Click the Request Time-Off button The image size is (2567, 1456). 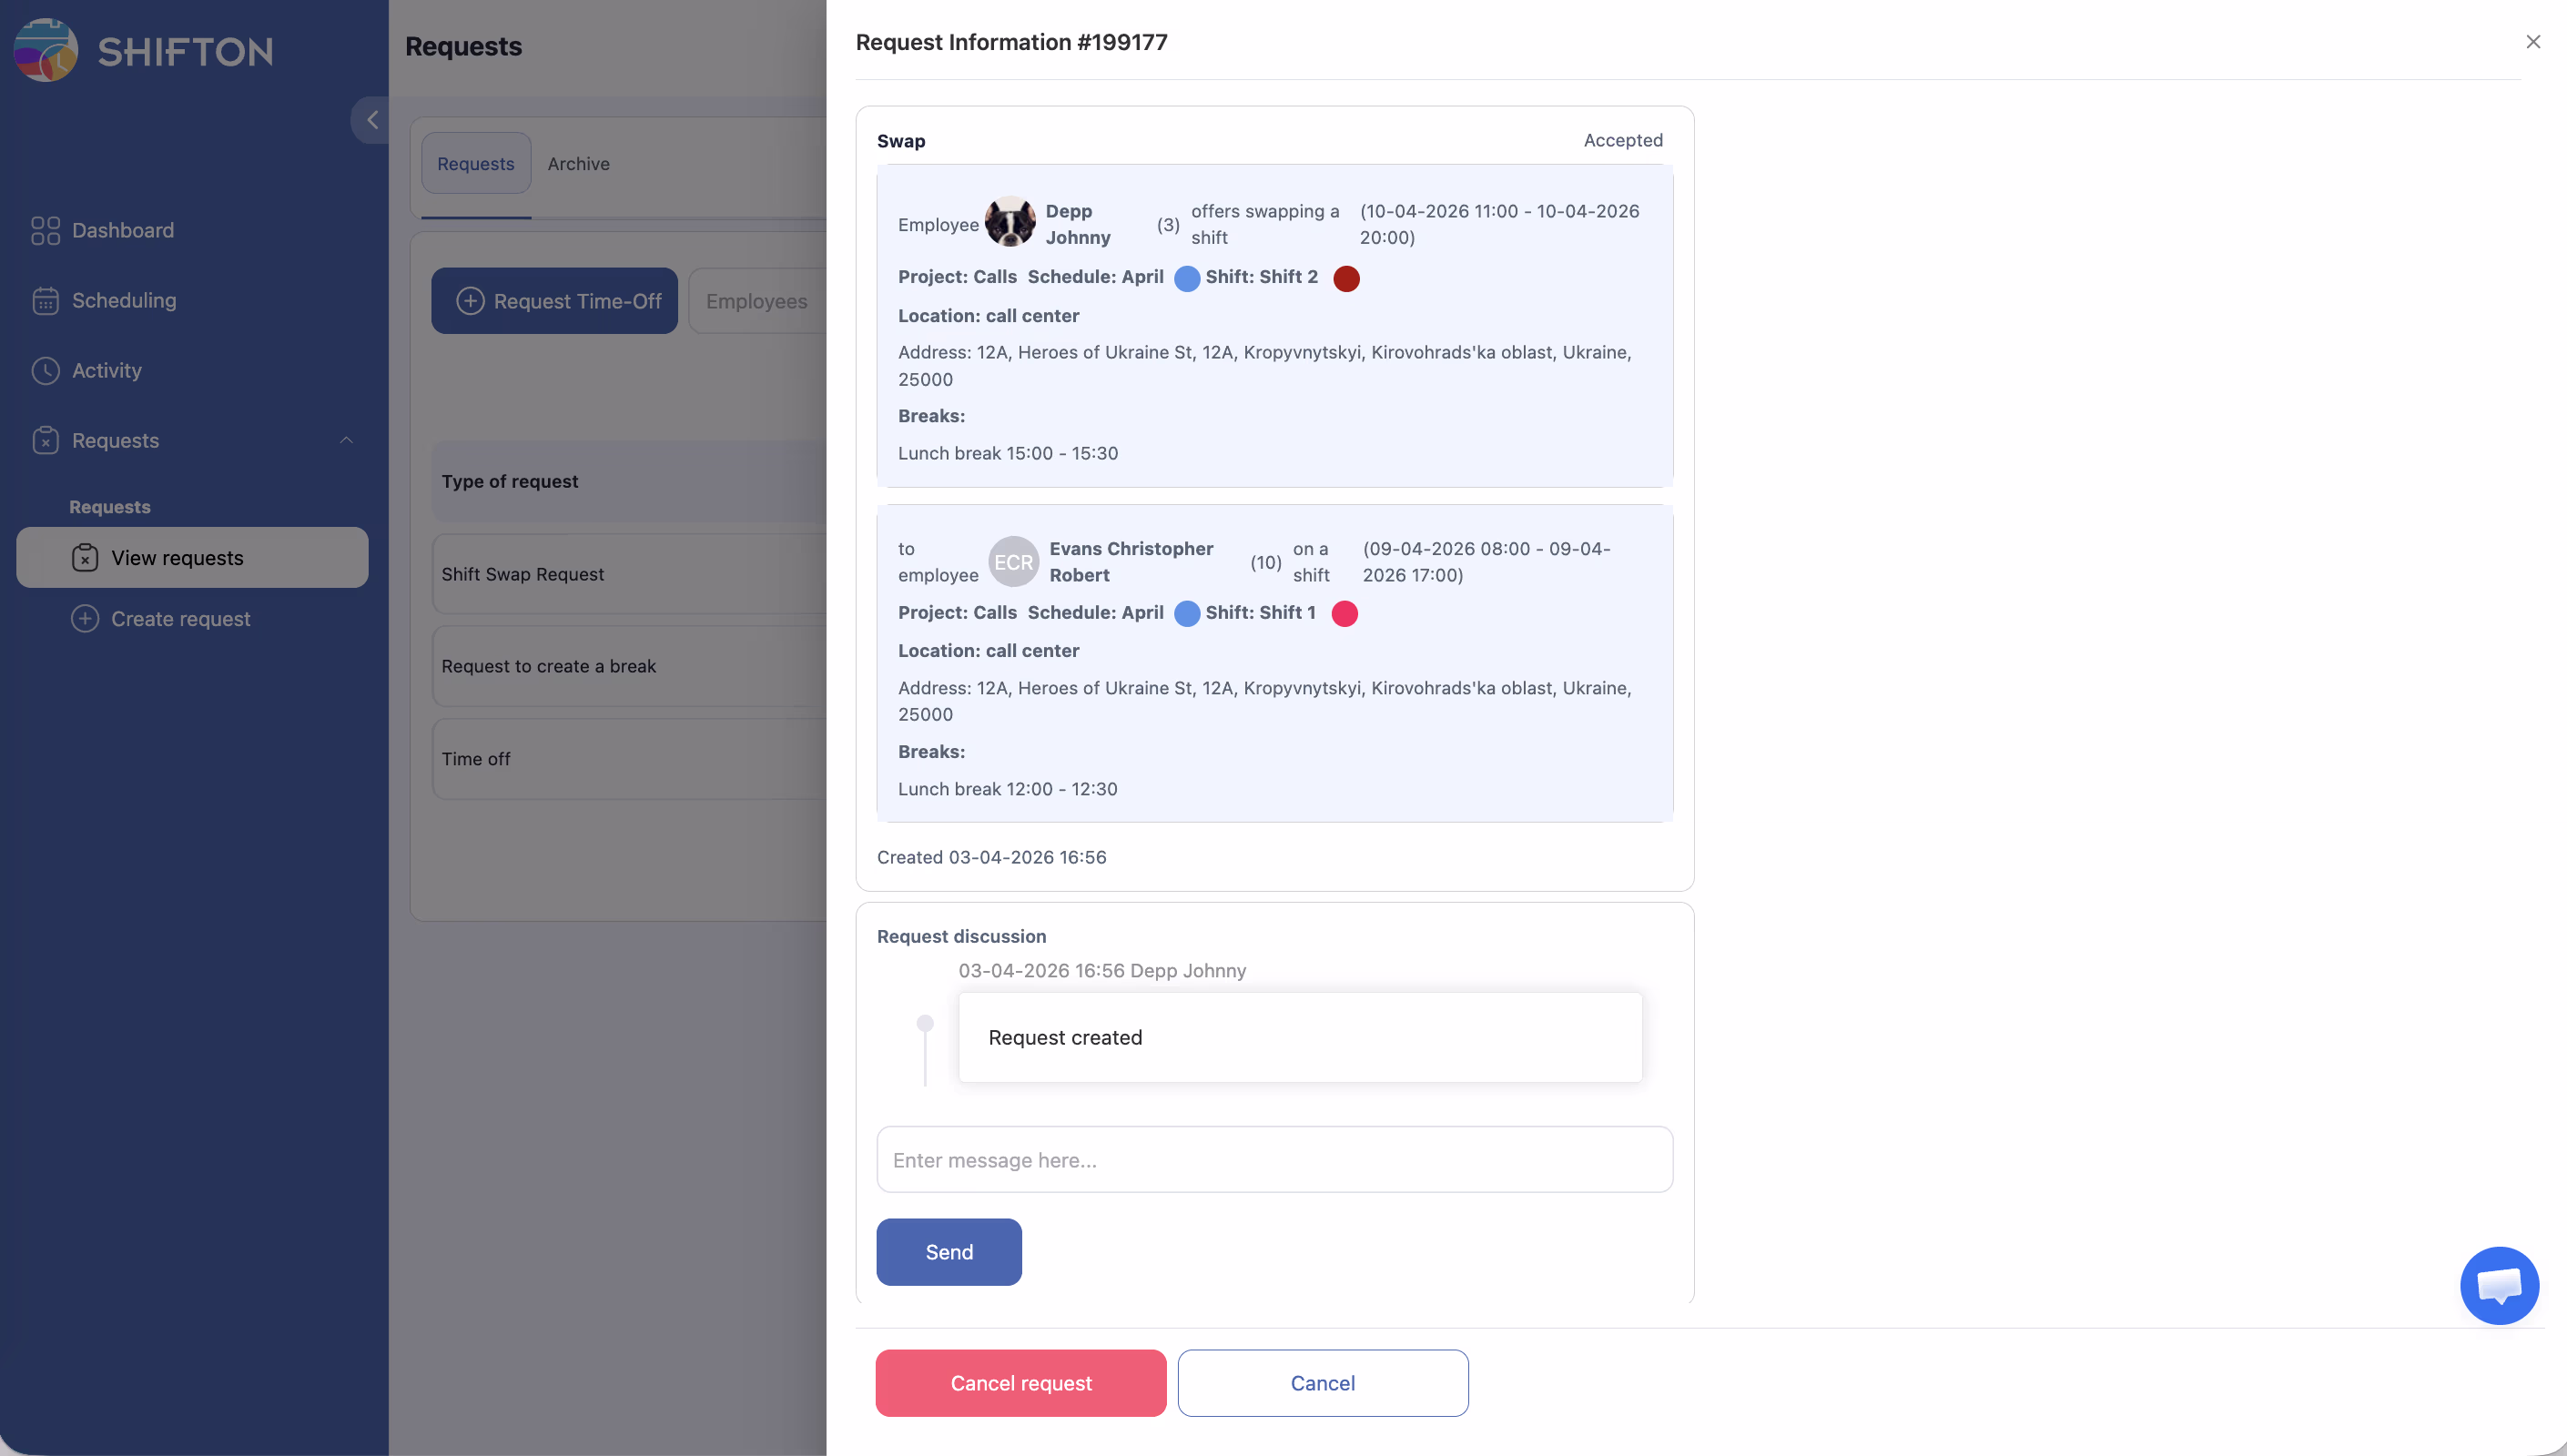tap(554, 301)
